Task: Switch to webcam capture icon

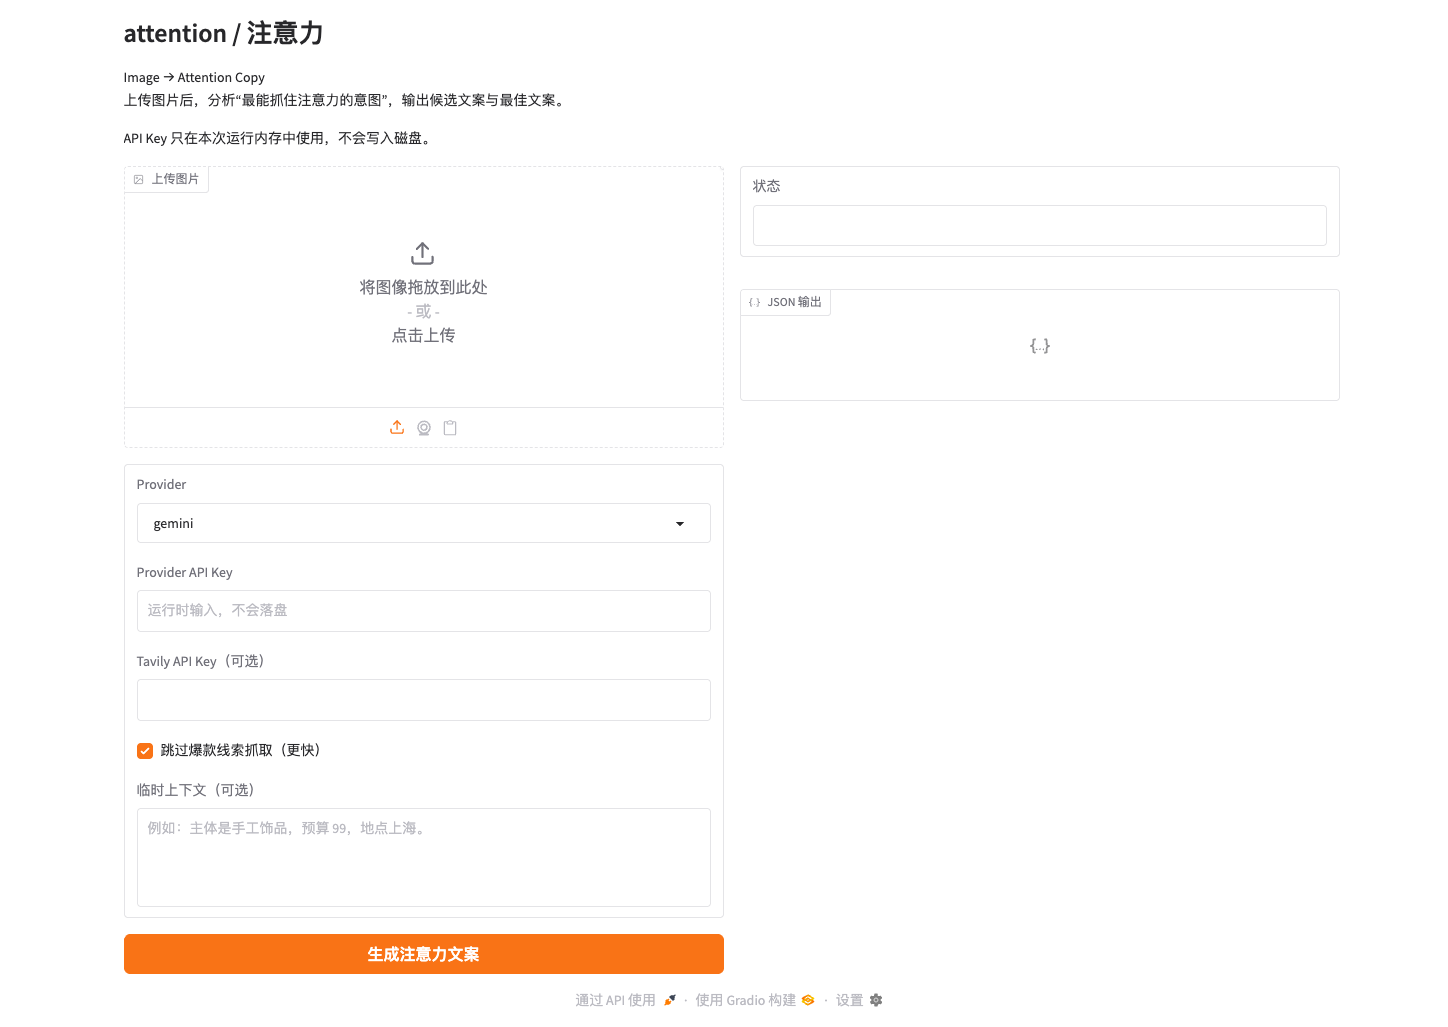Action: click(423, 427)
